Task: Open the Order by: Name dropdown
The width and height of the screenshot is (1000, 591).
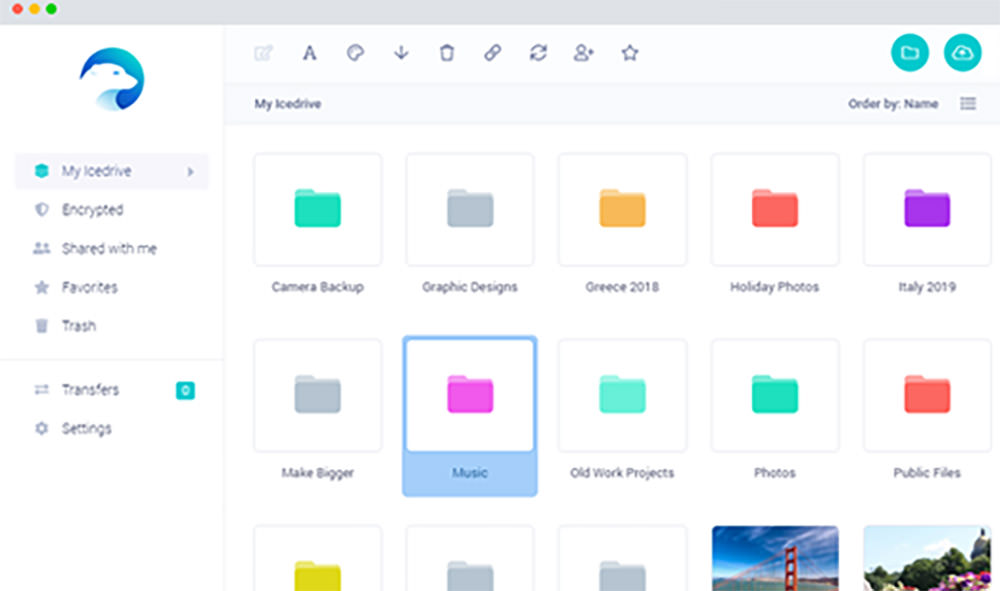Action: 893,103
